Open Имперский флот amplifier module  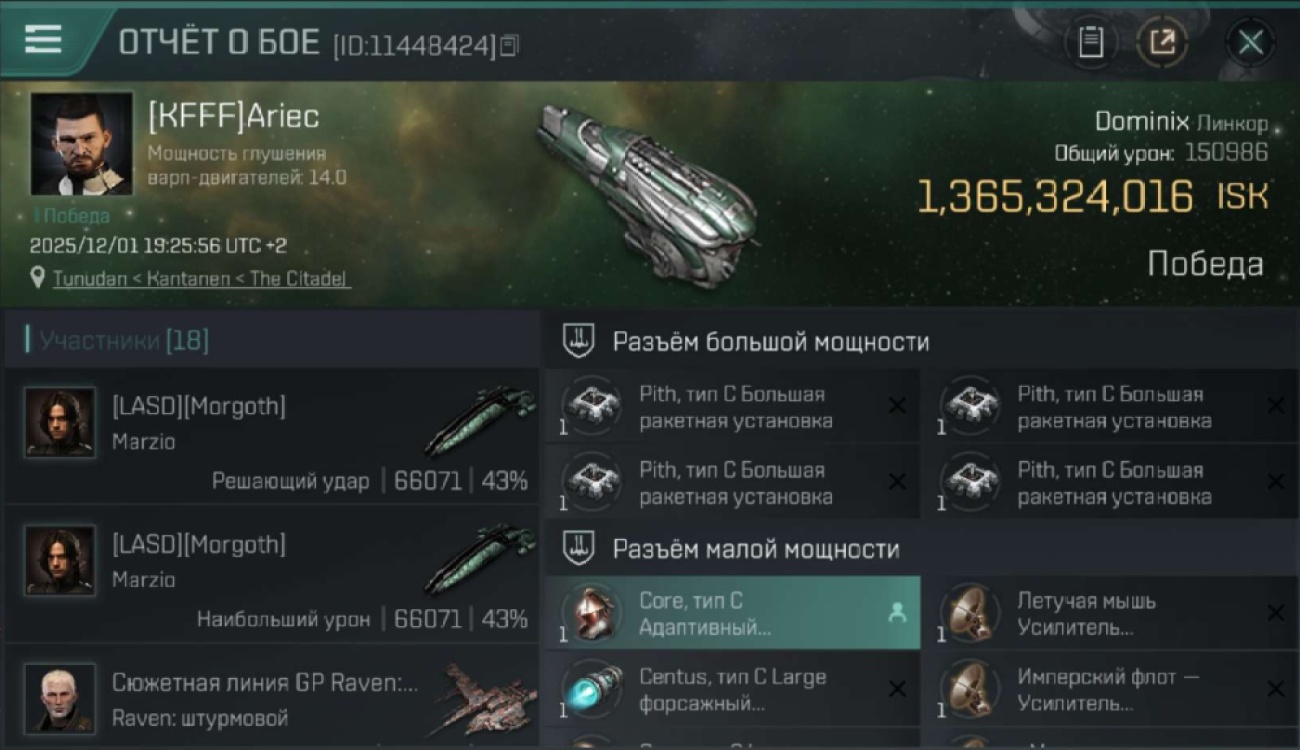(x=1111, y=689)
